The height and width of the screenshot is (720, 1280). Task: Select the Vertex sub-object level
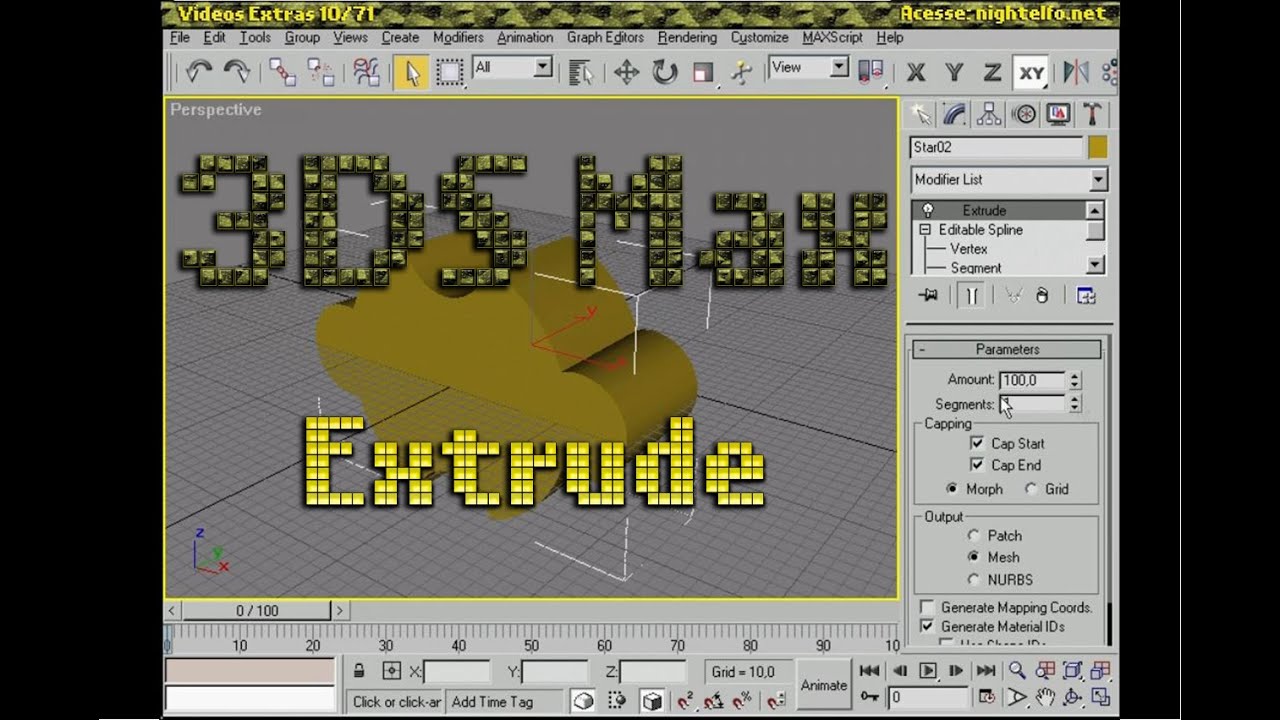tap(969, 248)
